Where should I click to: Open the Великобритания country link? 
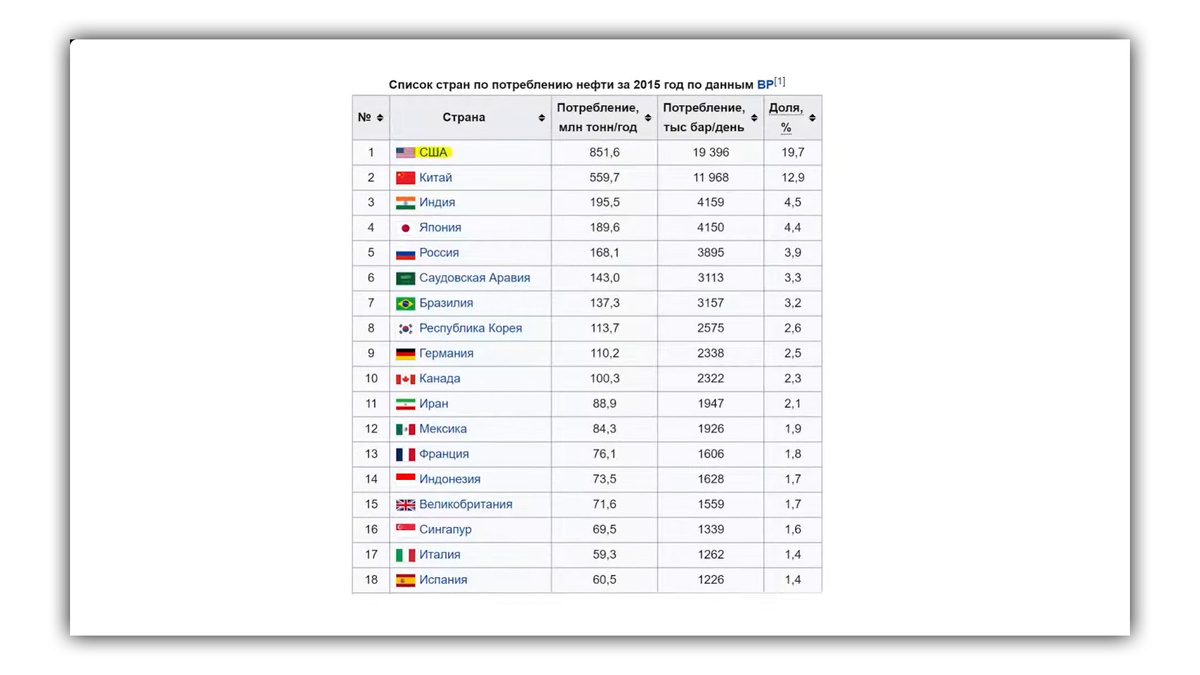tap(466, 504)
